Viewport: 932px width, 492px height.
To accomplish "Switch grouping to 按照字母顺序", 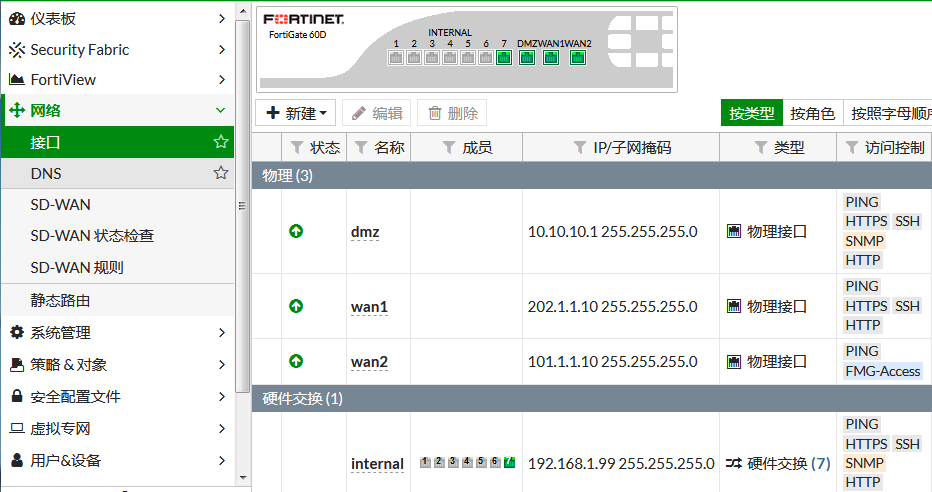I will (888, 113).
